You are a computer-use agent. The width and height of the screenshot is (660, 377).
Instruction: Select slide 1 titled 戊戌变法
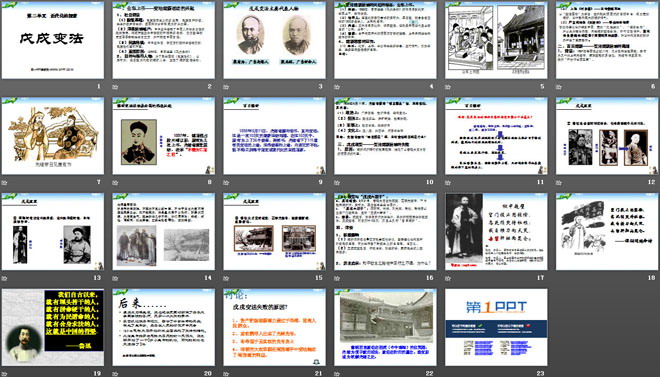click(x=53, y=40)
